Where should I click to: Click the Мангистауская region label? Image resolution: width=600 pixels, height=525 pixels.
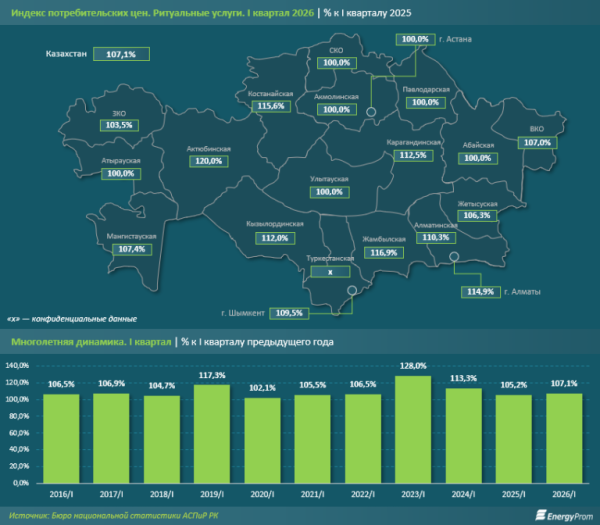pos(132,236)
